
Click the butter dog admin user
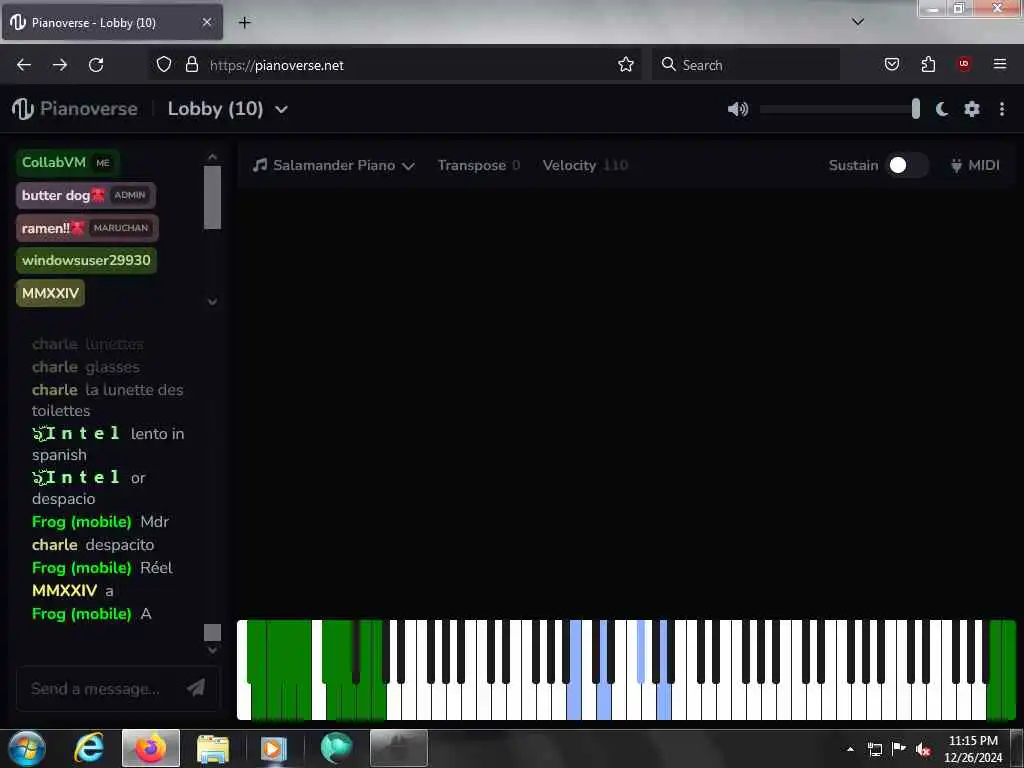pyautogui.click(x=86, y=195)
